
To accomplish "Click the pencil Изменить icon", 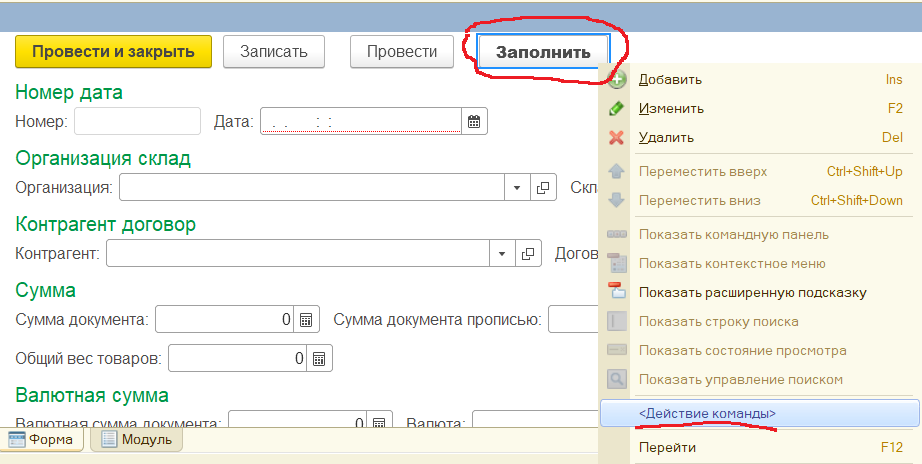I will click(617, 108).
